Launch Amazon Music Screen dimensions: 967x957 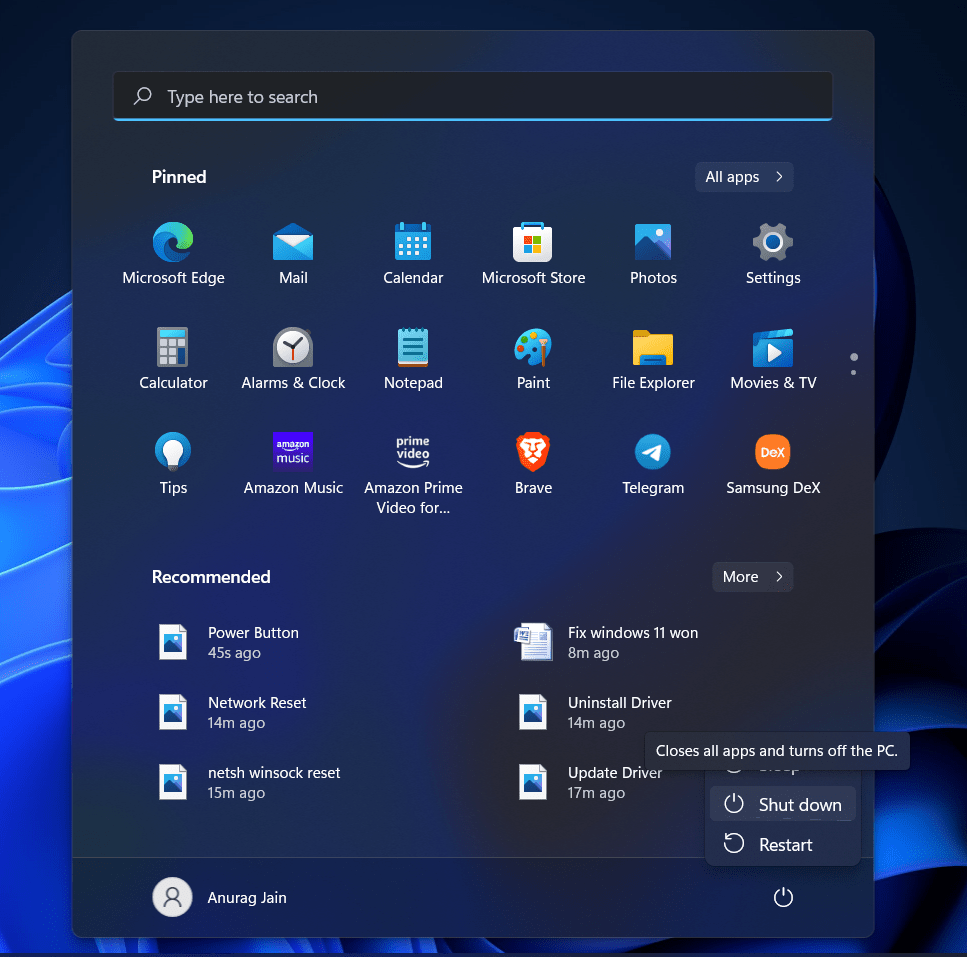293,463
